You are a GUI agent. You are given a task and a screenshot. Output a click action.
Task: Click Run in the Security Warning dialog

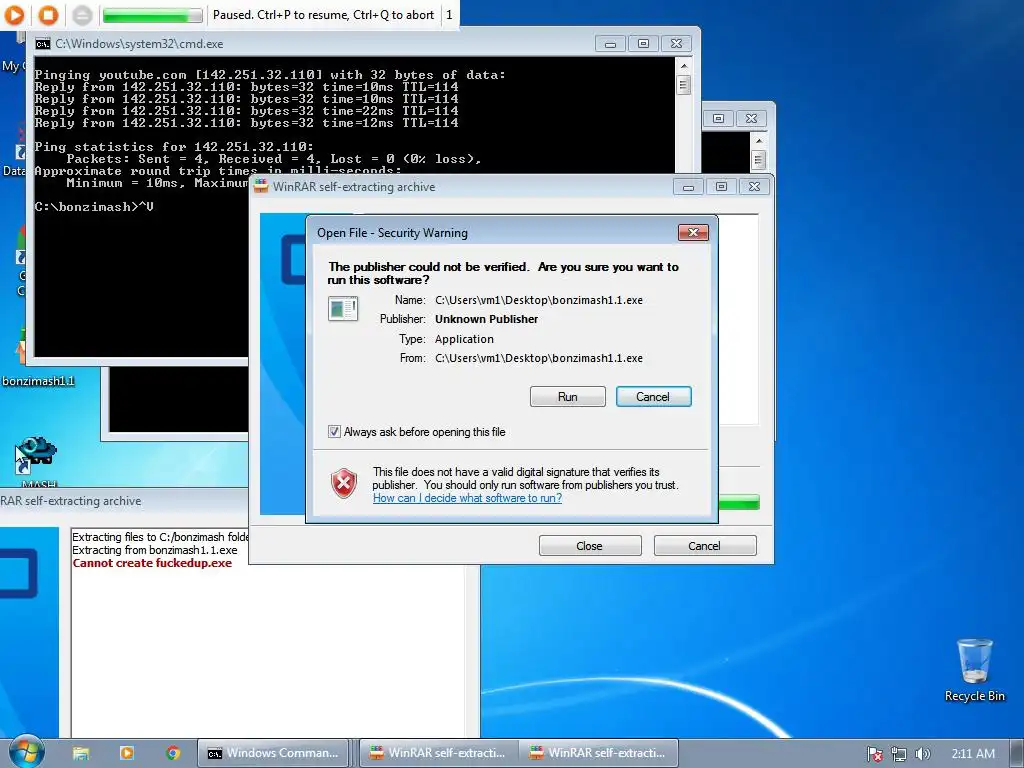(x=568, y=396)
